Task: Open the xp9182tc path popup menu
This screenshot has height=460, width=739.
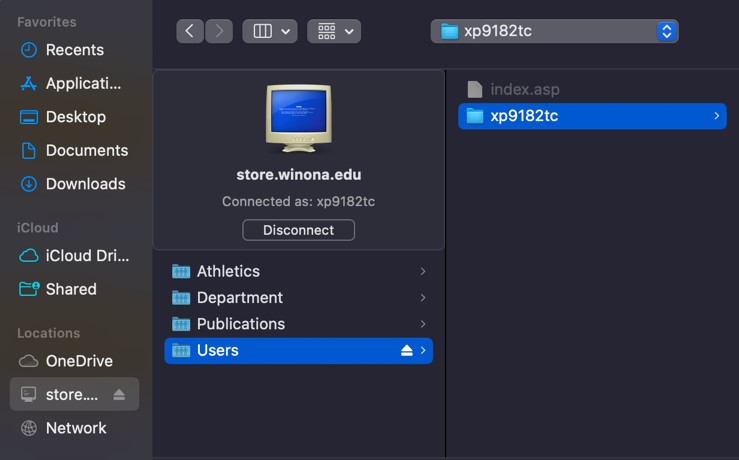Action: pyautogui.click(x=554, y=31)
